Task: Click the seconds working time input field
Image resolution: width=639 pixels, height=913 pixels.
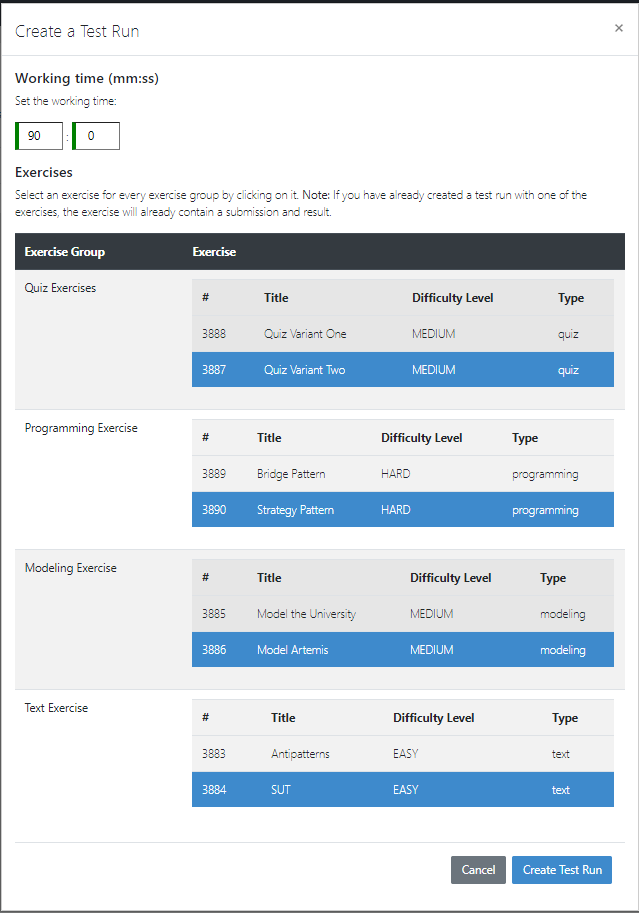Action: 96,135
